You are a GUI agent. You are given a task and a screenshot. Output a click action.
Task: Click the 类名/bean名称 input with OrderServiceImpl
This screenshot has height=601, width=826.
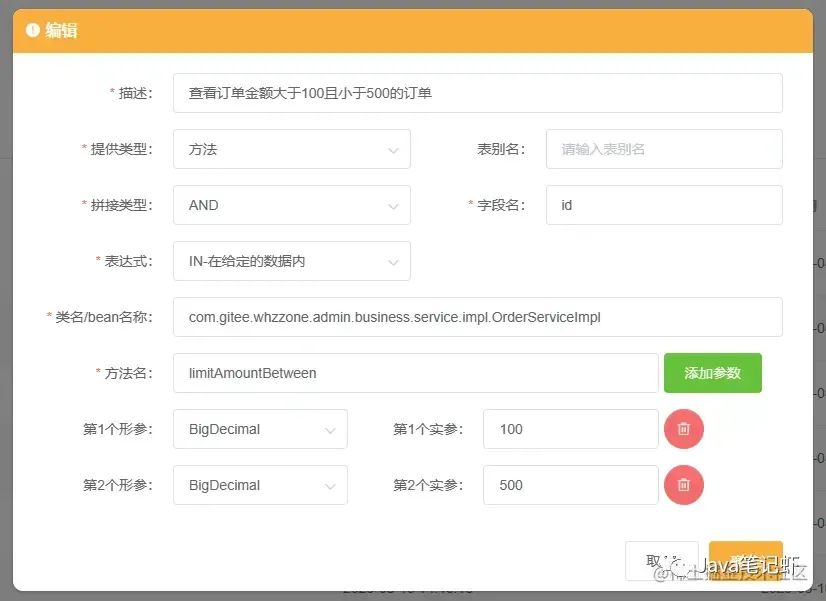tap(477, 317)
